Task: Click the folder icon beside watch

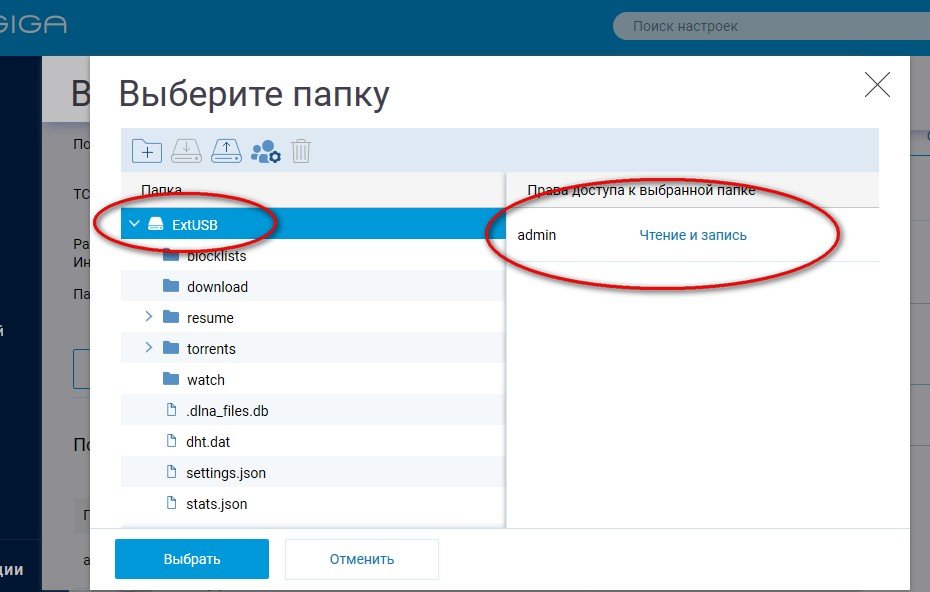Action: pos(171,378)
